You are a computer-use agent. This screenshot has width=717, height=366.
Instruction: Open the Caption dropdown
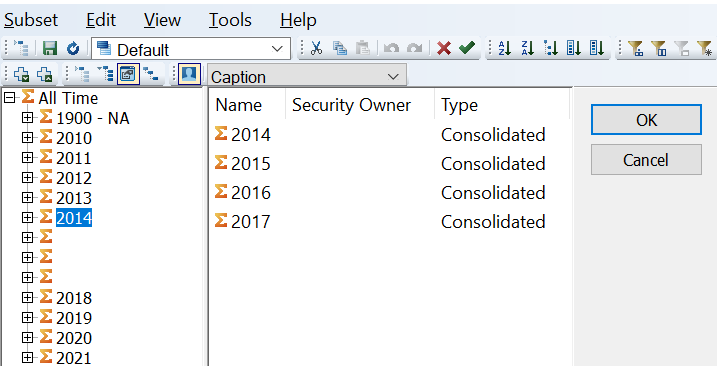(x=307, y=75)
